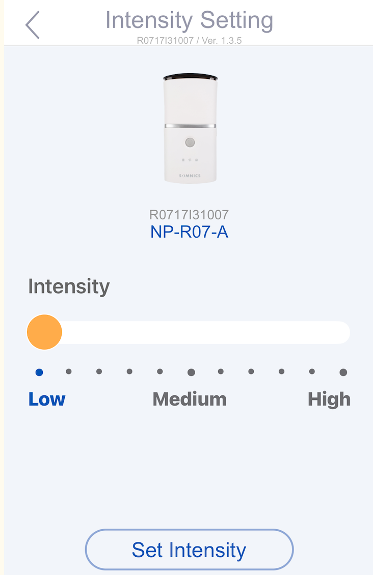This screenshot has width=374, height=576.
Task: Click the NP-R07-A device name
Action: (189, 232)
